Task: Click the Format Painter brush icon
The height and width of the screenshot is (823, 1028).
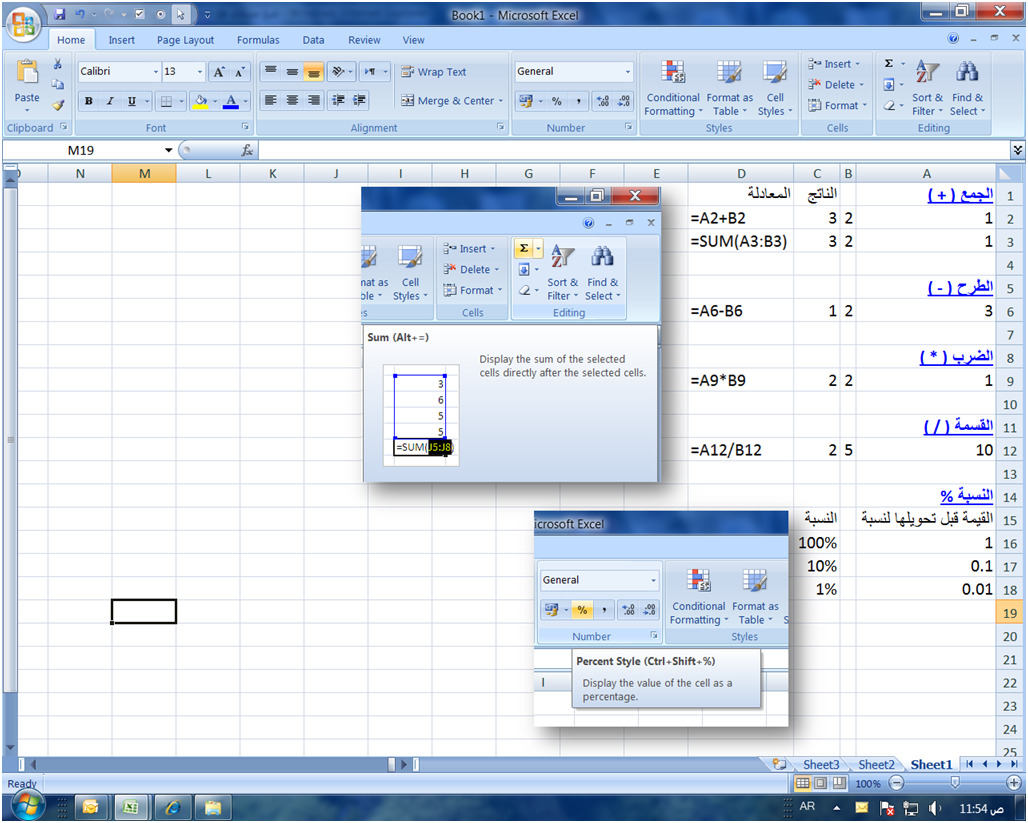Action: point(57,104)
